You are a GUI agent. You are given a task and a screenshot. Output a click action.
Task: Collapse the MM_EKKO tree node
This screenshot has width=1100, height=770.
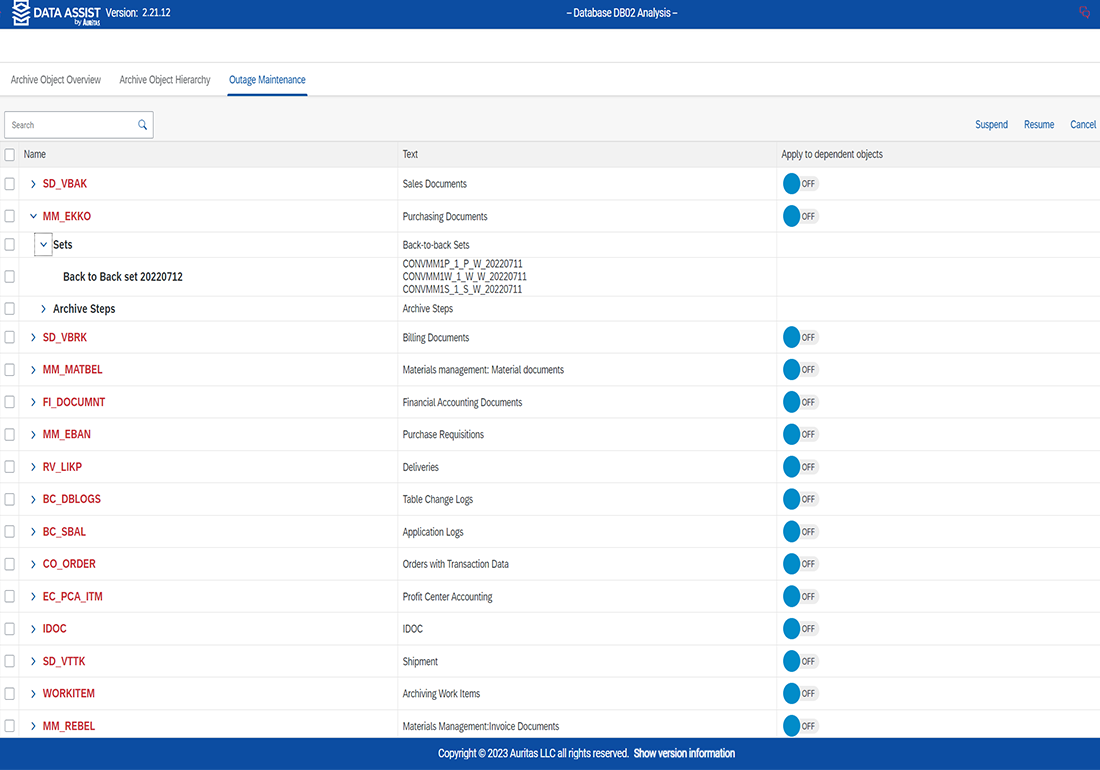coord(33,216)
